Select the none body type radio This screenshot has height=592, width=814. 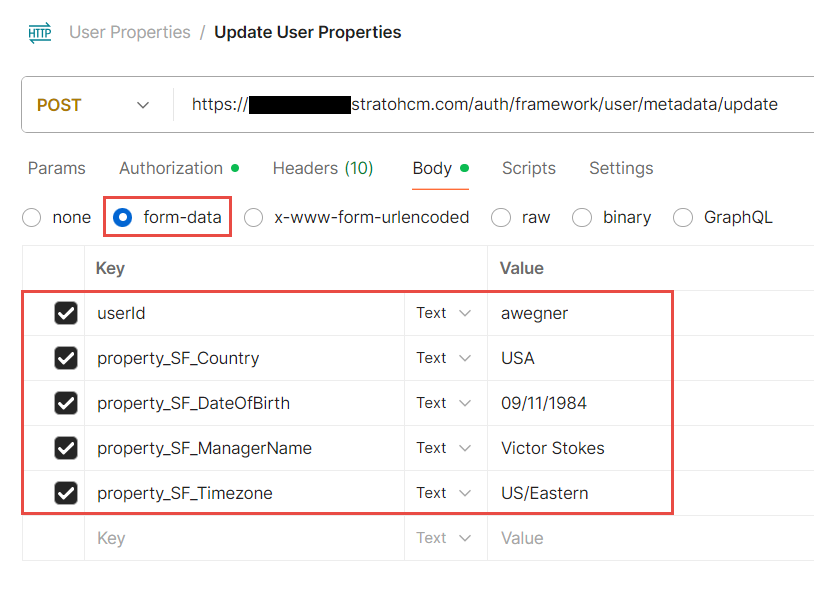[x=33, y=217]
